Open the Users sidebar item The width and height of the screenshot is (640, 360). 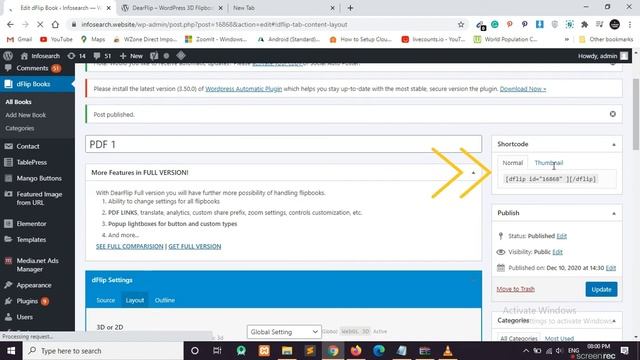[x=24, y=317]
